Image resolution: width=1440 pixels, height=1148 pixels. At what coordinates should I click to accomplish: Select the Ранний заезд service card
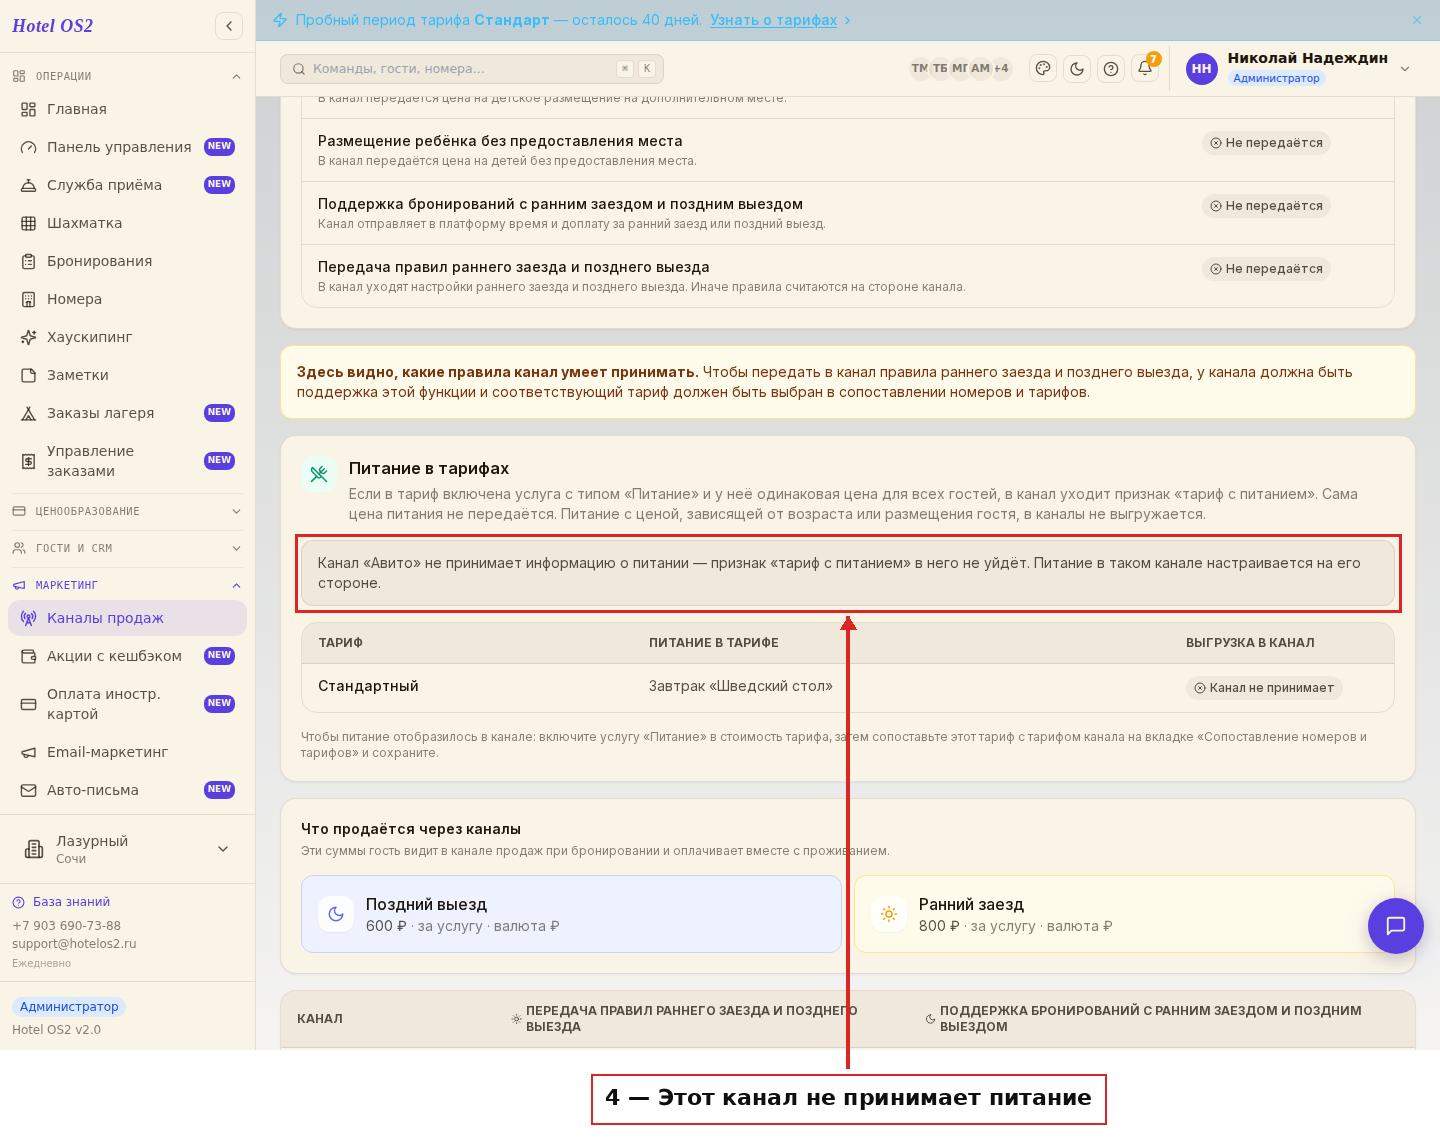(x=1124, y=914)
